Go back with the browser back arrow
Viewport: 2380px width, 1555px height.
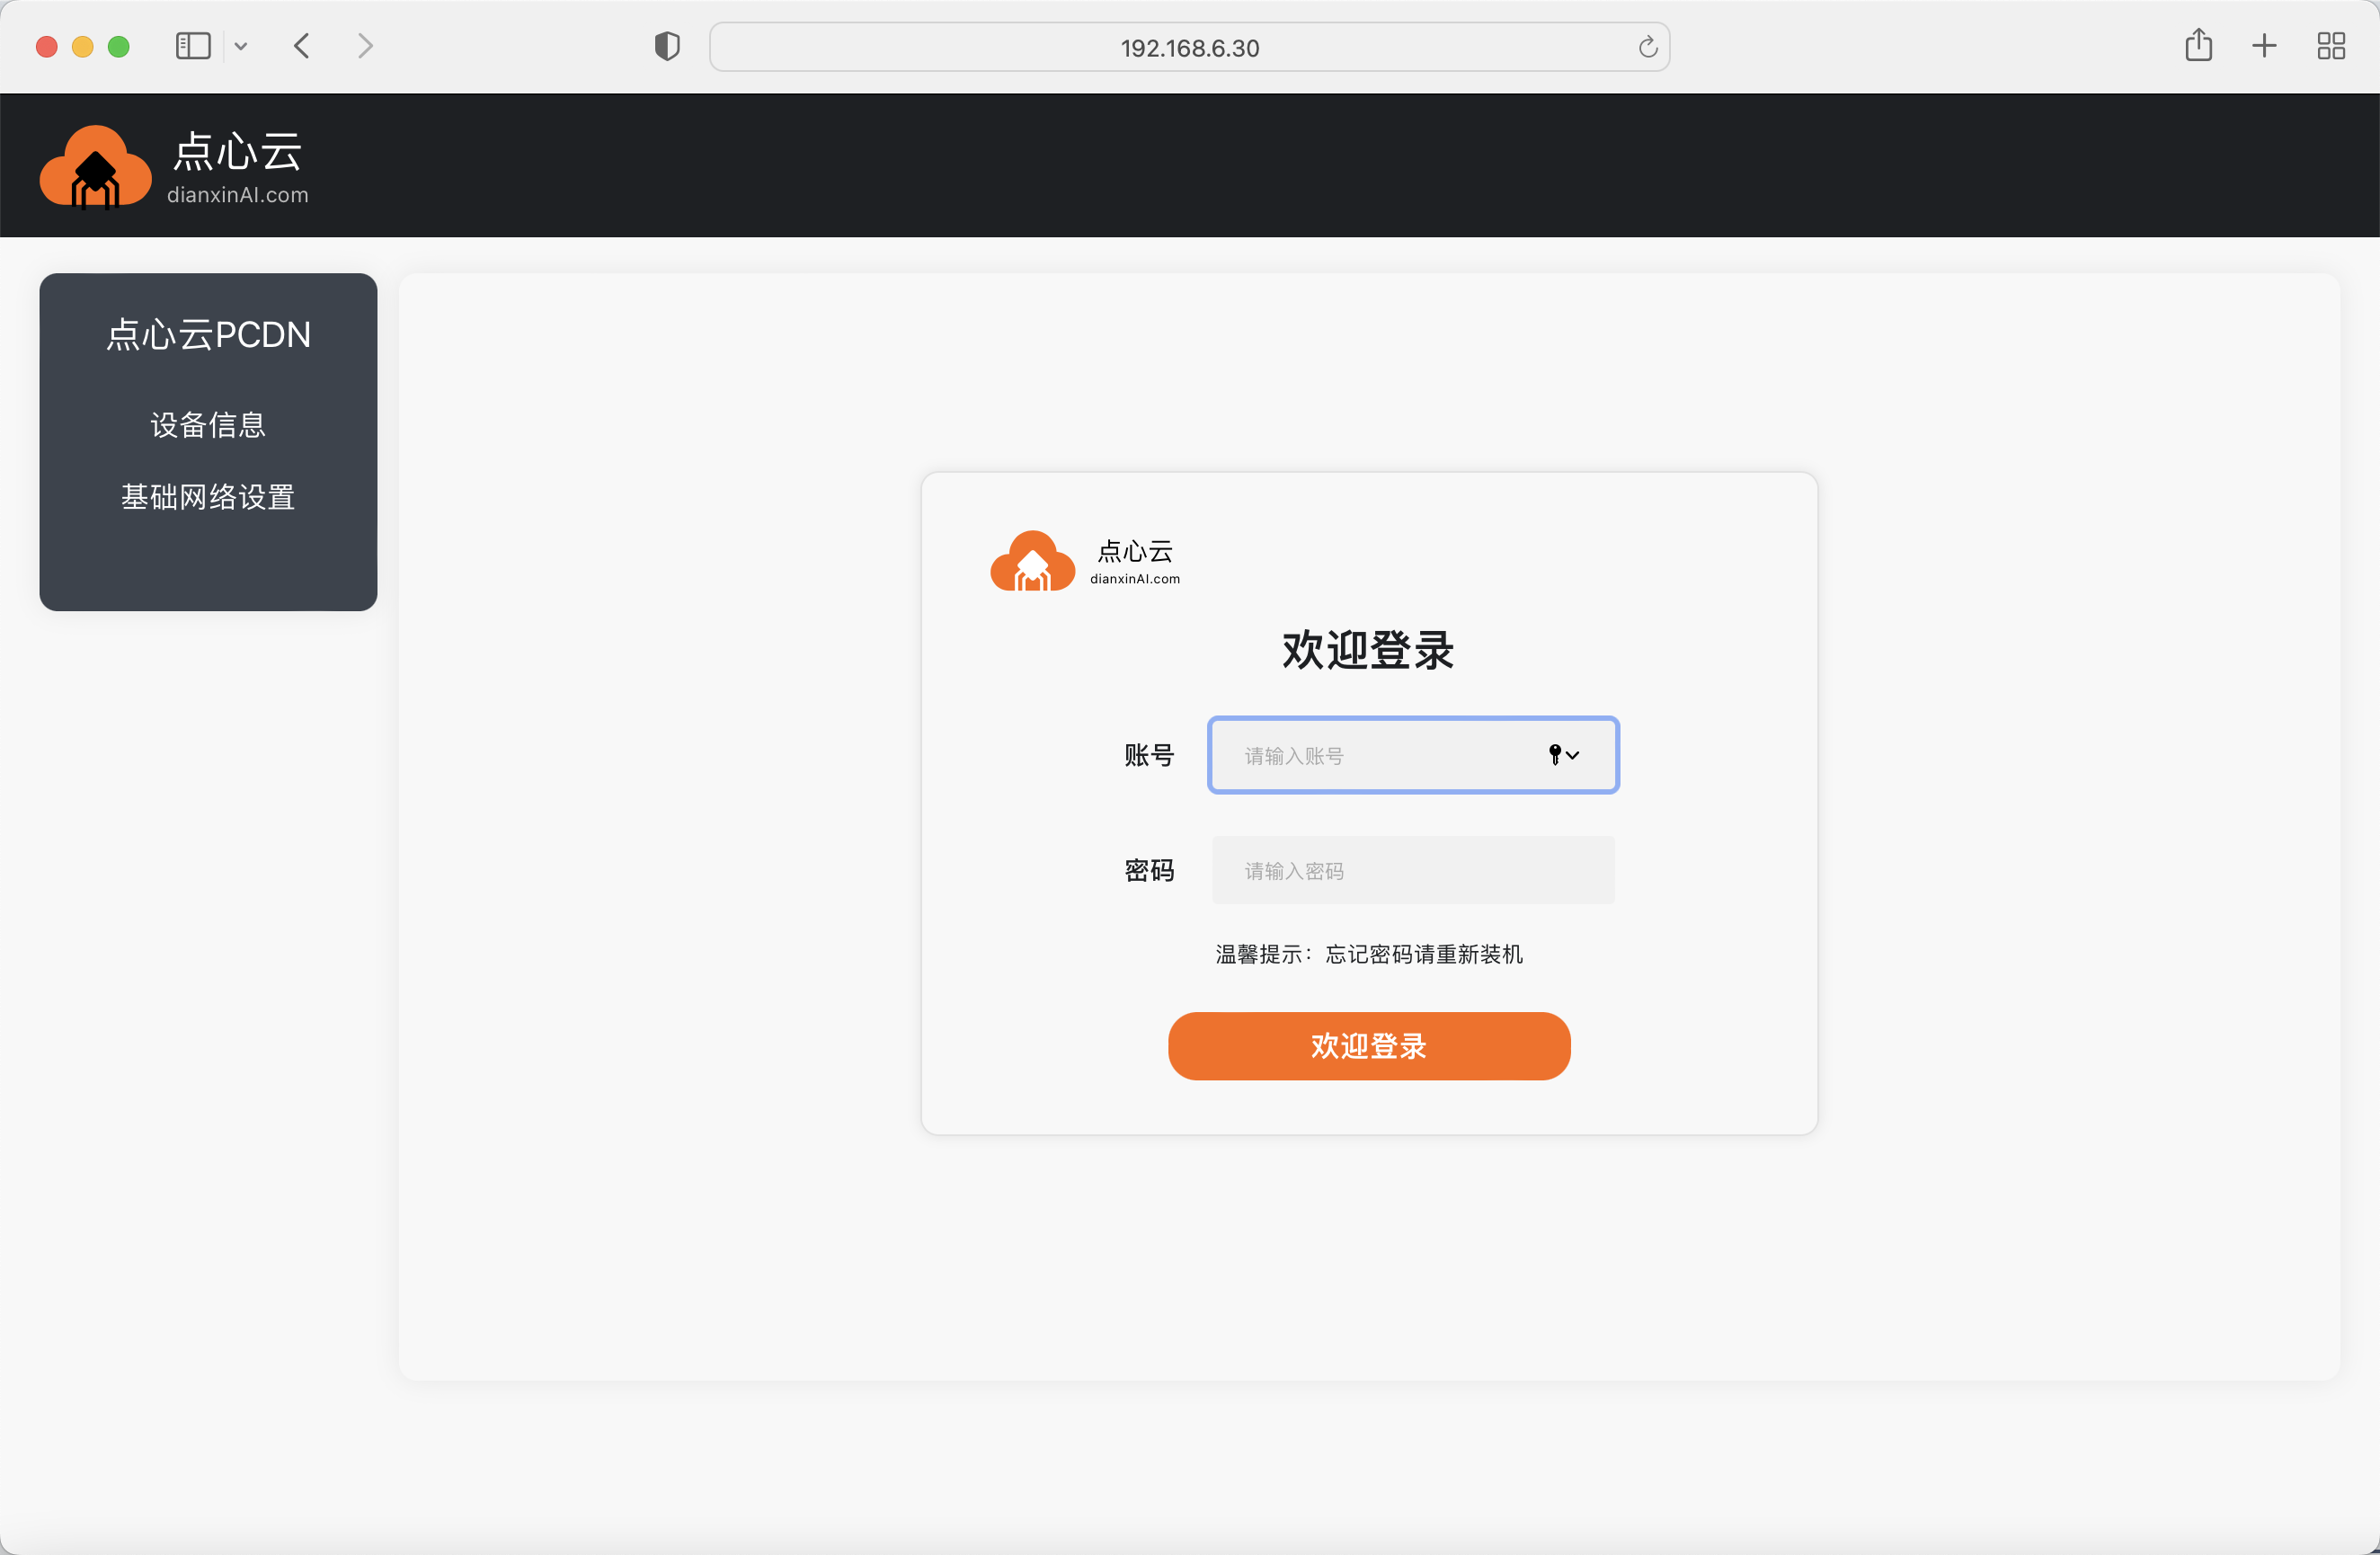click(x=302, y=46)
